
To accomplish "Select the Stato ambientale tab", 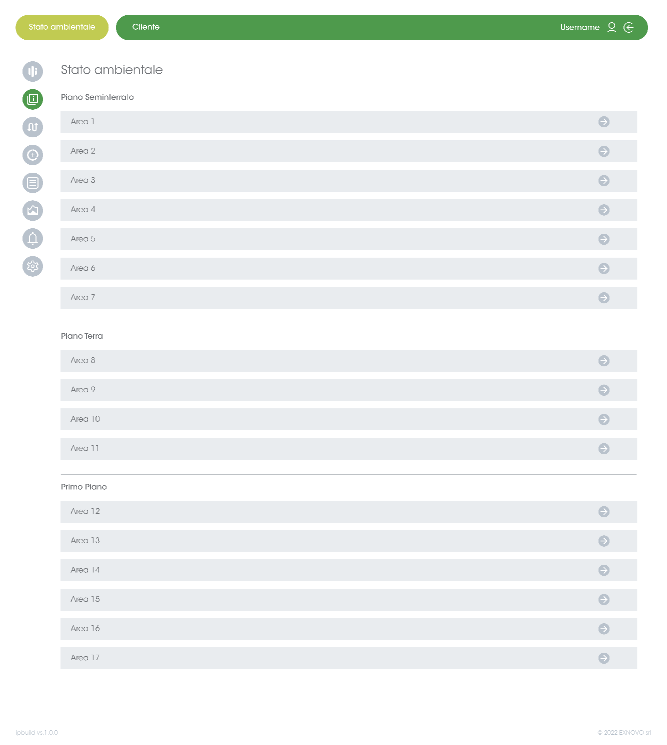I will (x=62, y=27).
